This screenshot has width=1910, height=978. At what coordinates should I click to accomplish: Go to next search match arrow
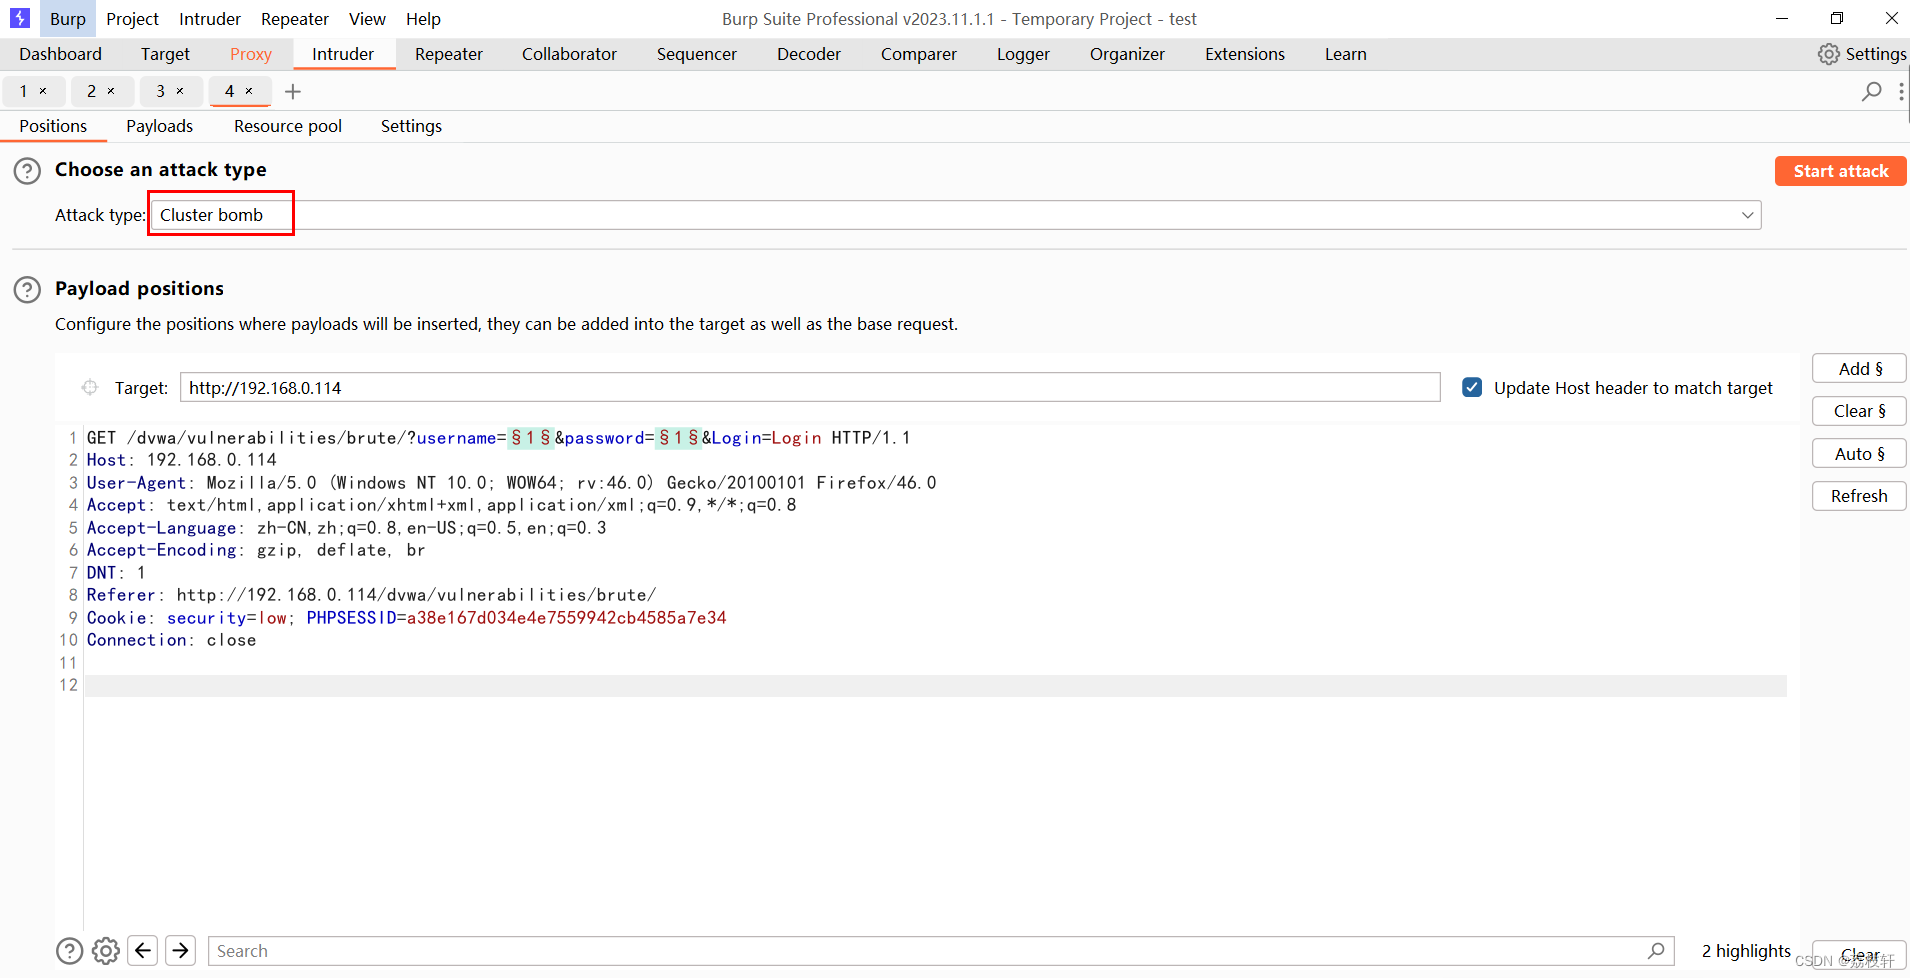coord(181,950)
